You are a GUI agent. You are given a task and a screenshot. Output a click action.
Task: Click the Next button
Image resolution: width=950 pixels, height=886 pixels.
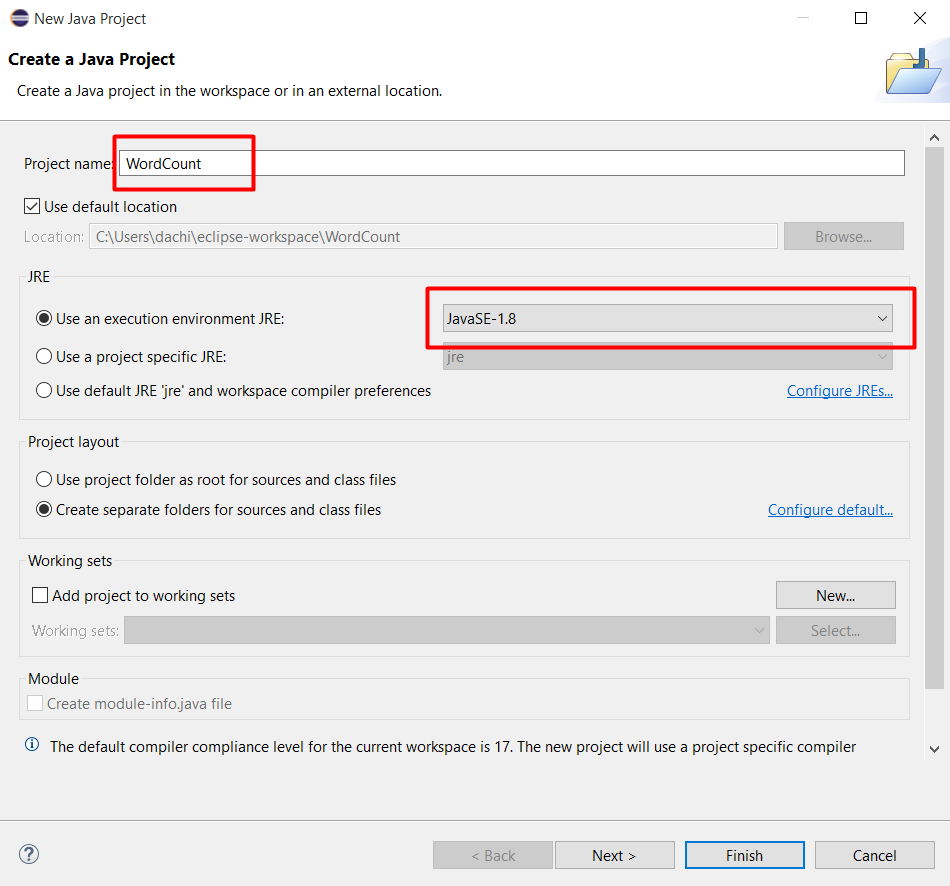click(x=614, y=855)
